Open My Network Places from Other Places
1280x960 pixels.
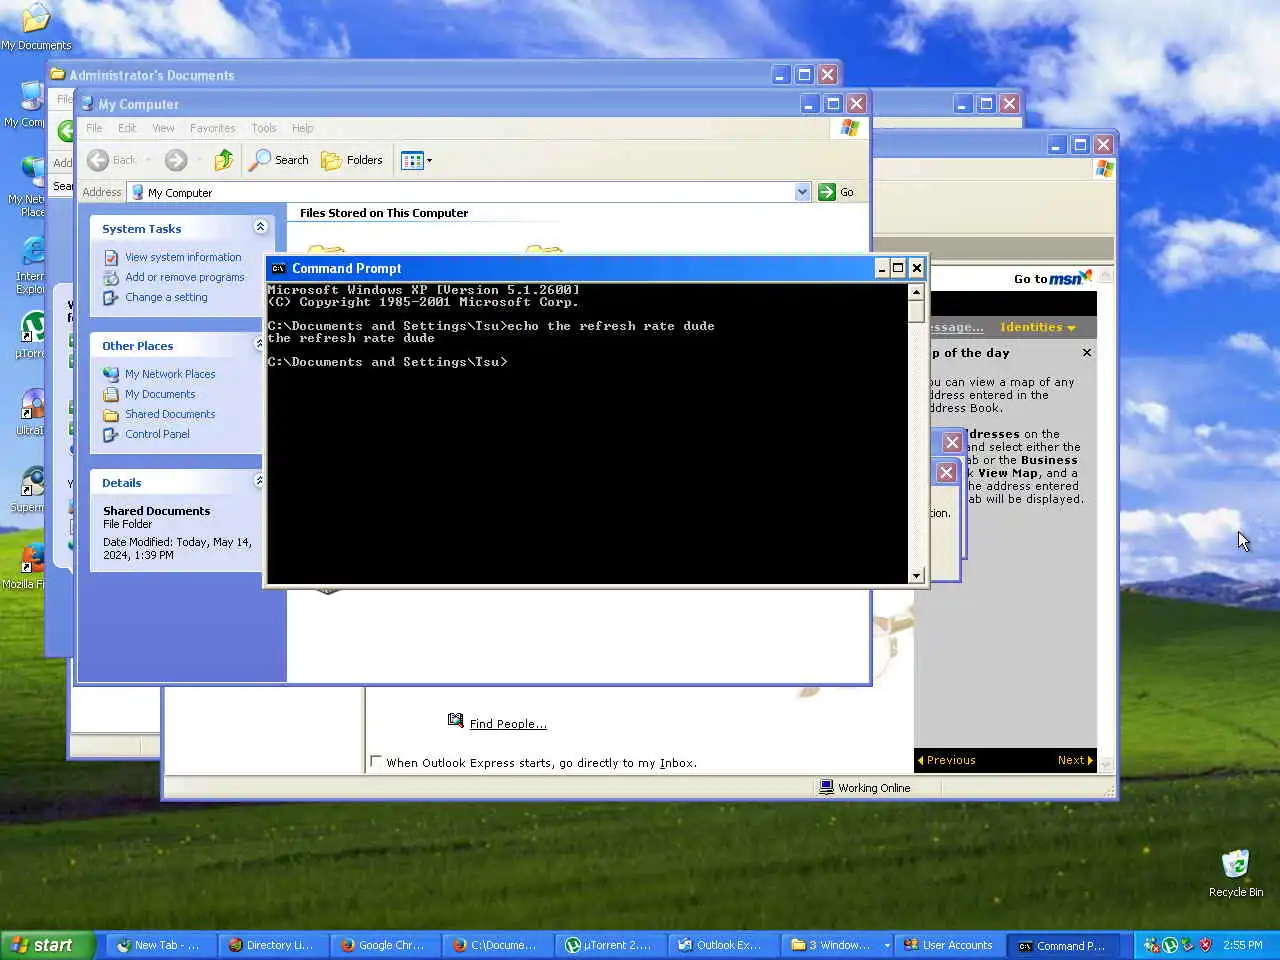tap(170, 374)
